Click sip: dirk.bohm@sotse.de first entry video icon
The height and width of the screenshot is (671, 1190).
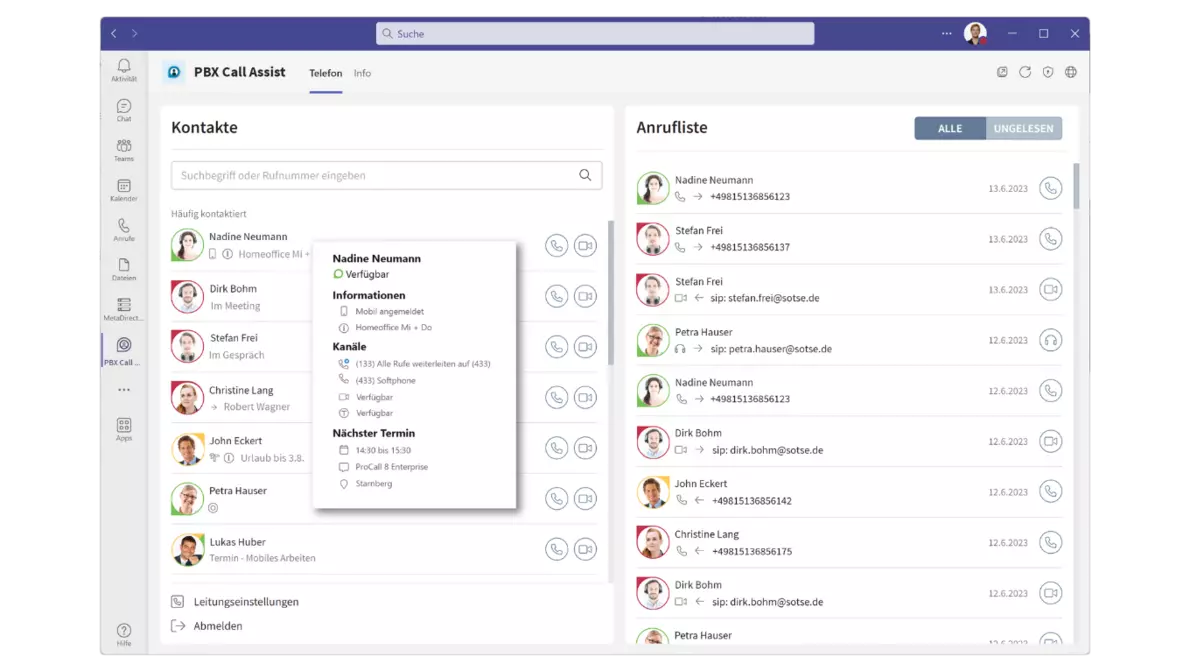pyautogui.click(x=1050, y=441)
